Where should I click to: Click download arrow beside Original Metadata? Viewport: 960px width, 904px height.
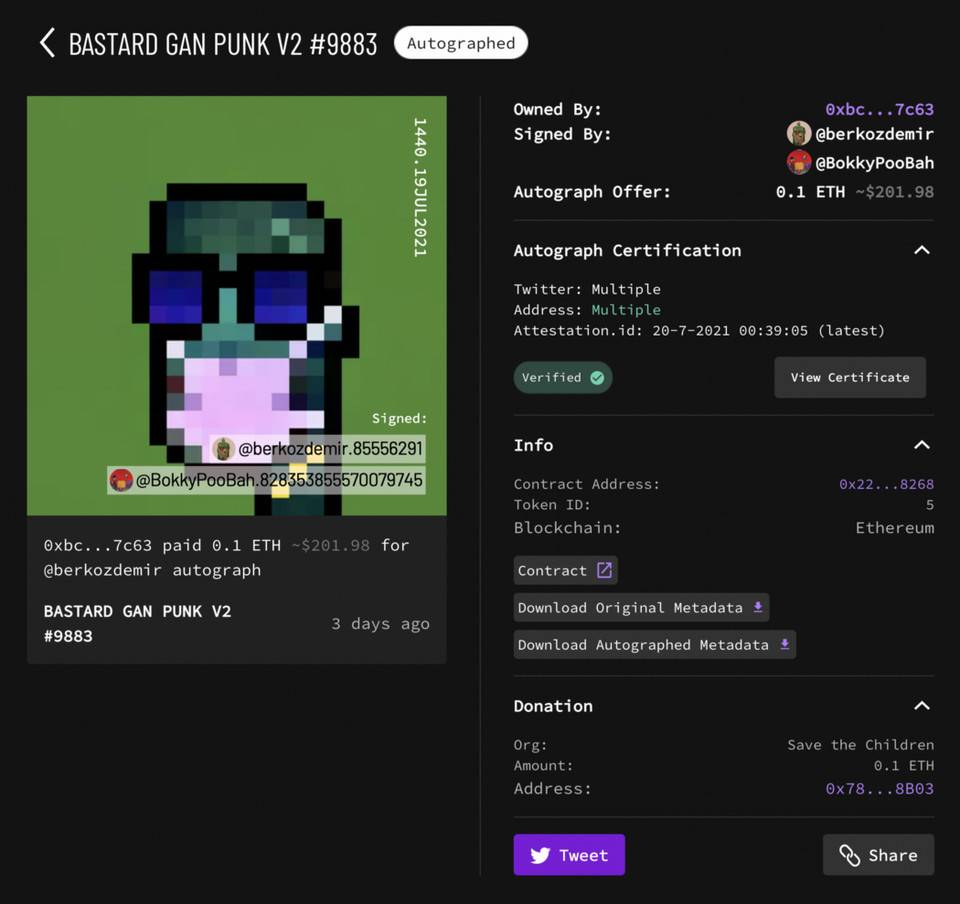tap(758, 607)
